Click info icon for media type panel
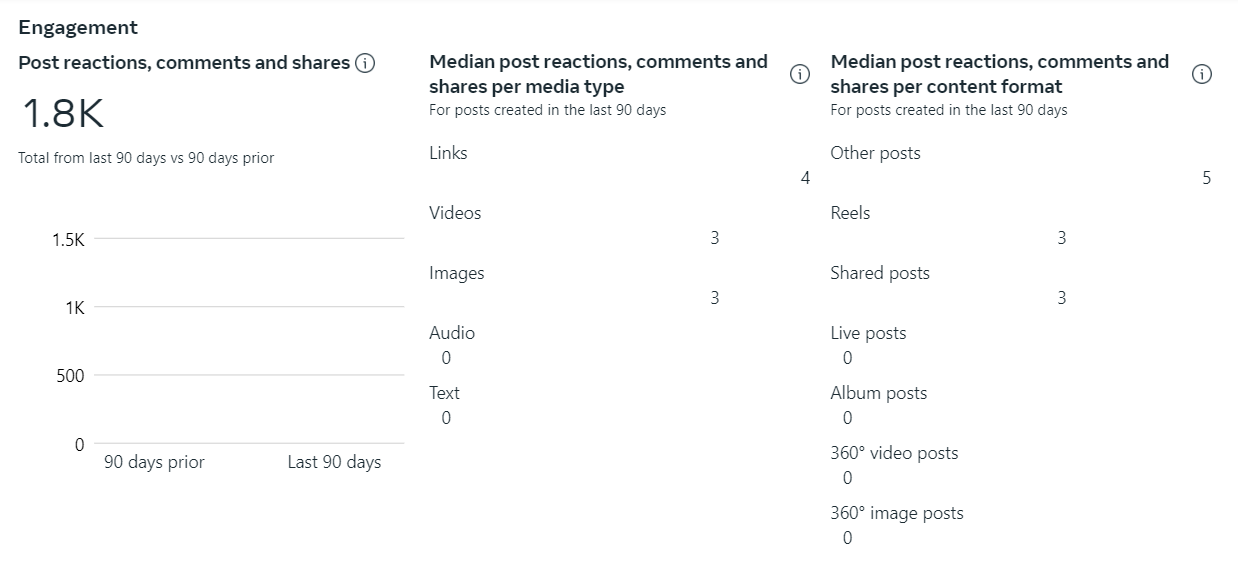Screen dimensions: 1238x579 point(800,74)
